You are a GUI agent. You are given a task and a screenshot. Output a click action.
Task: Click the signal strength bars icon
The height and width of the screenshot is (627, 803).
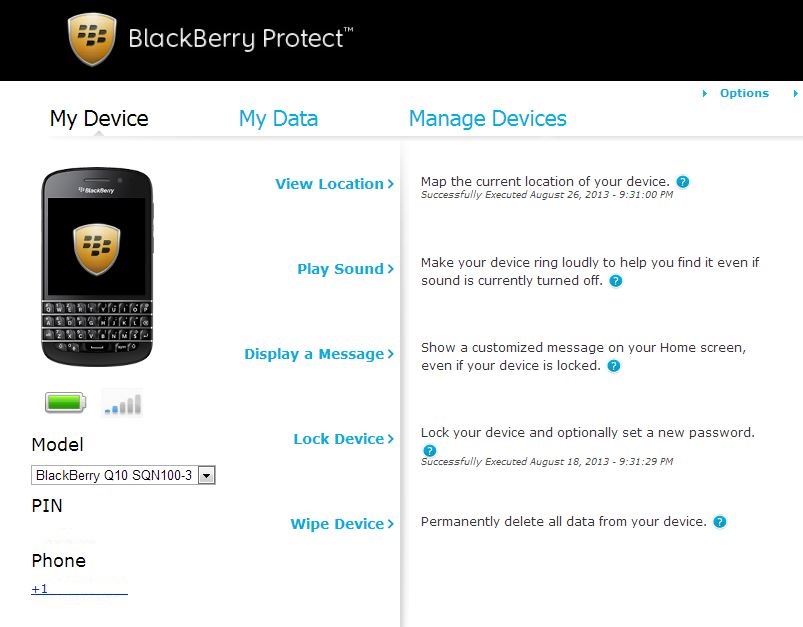point(122,402)
